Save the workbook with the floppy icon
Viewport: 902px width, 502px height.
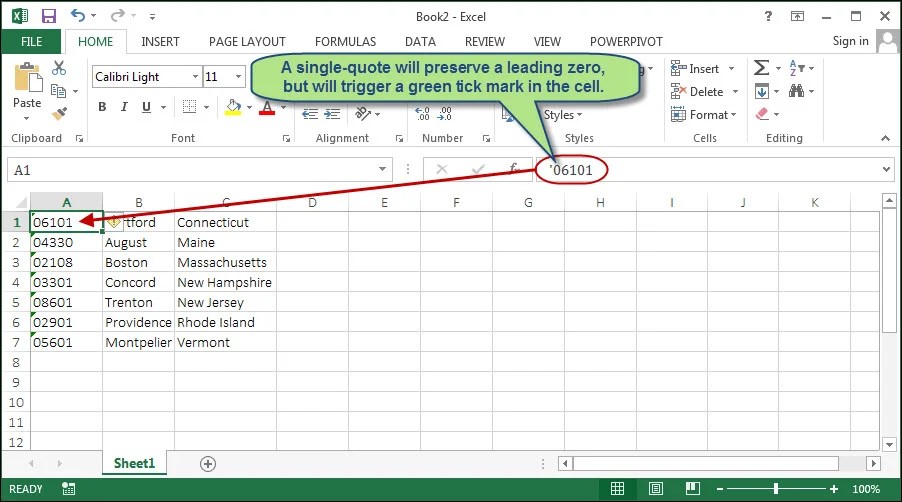coord(49,16)
